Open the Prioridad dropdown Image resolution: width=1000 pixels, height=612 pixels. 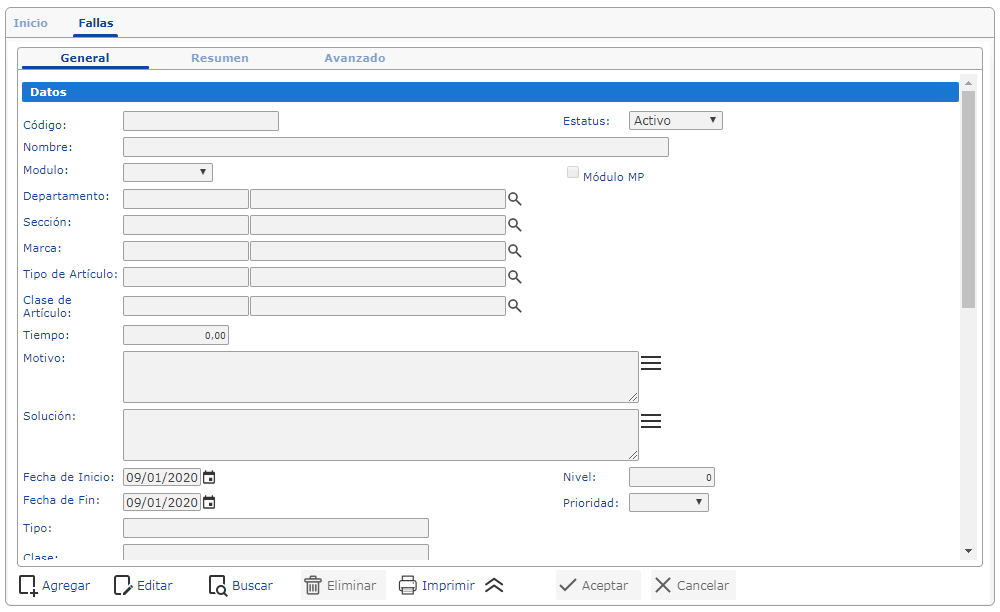tap(668, 502)
